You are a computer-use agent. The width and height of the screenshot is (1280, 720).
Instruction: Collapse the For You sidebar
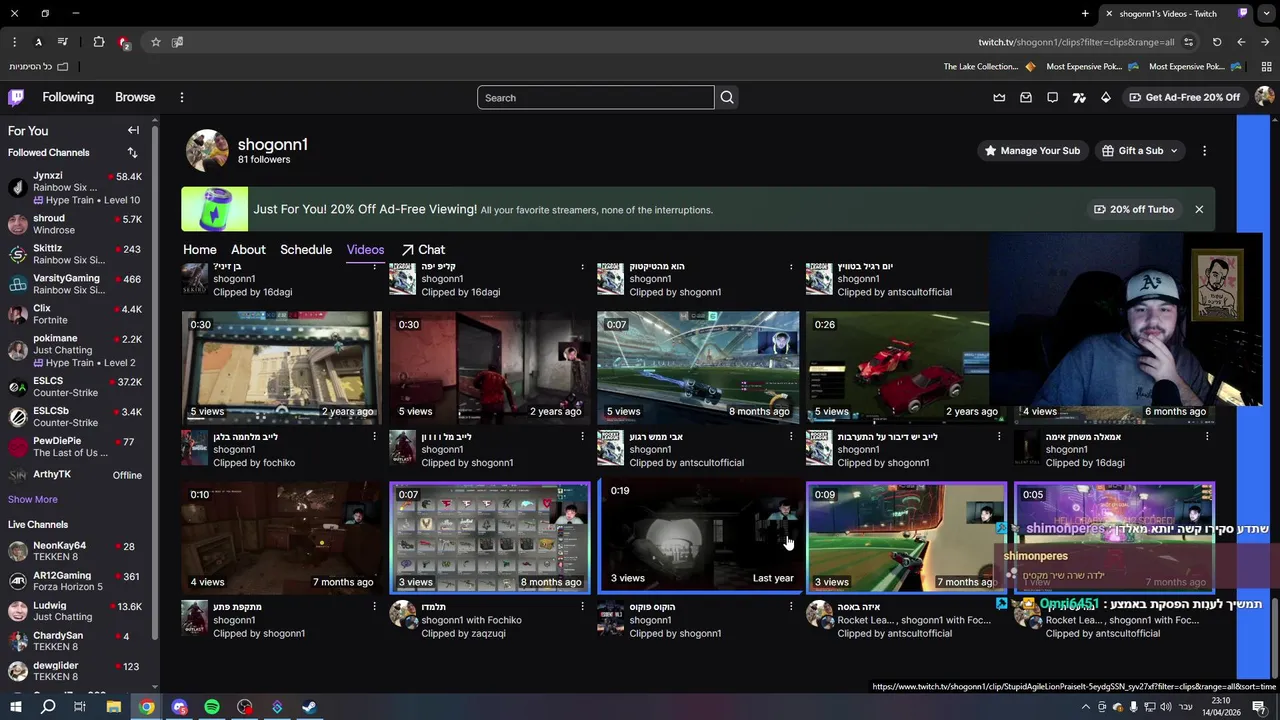(x=133, y=130)
